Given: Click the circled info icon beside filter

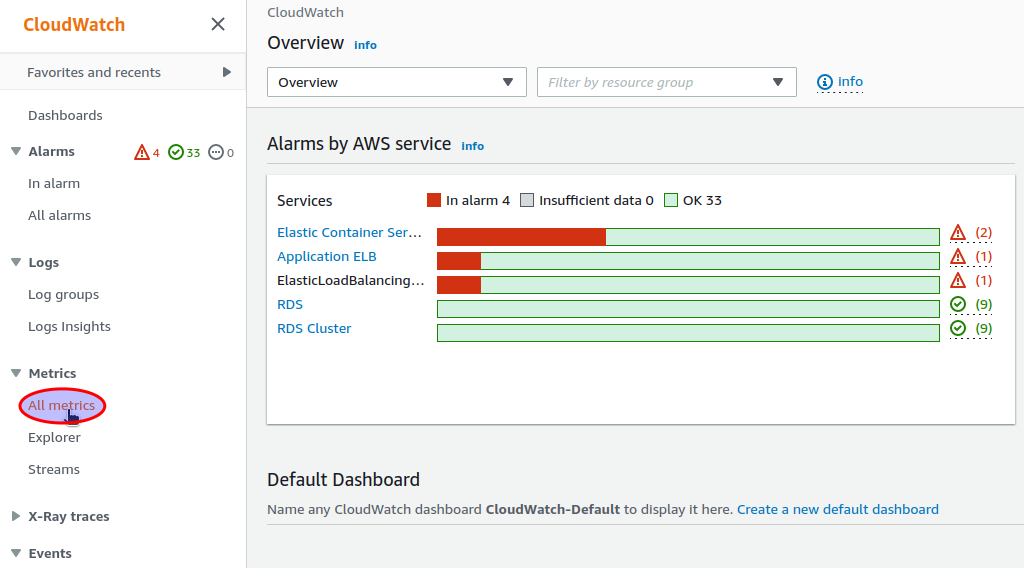Looking at the screenshot, I should click(825, 82).
